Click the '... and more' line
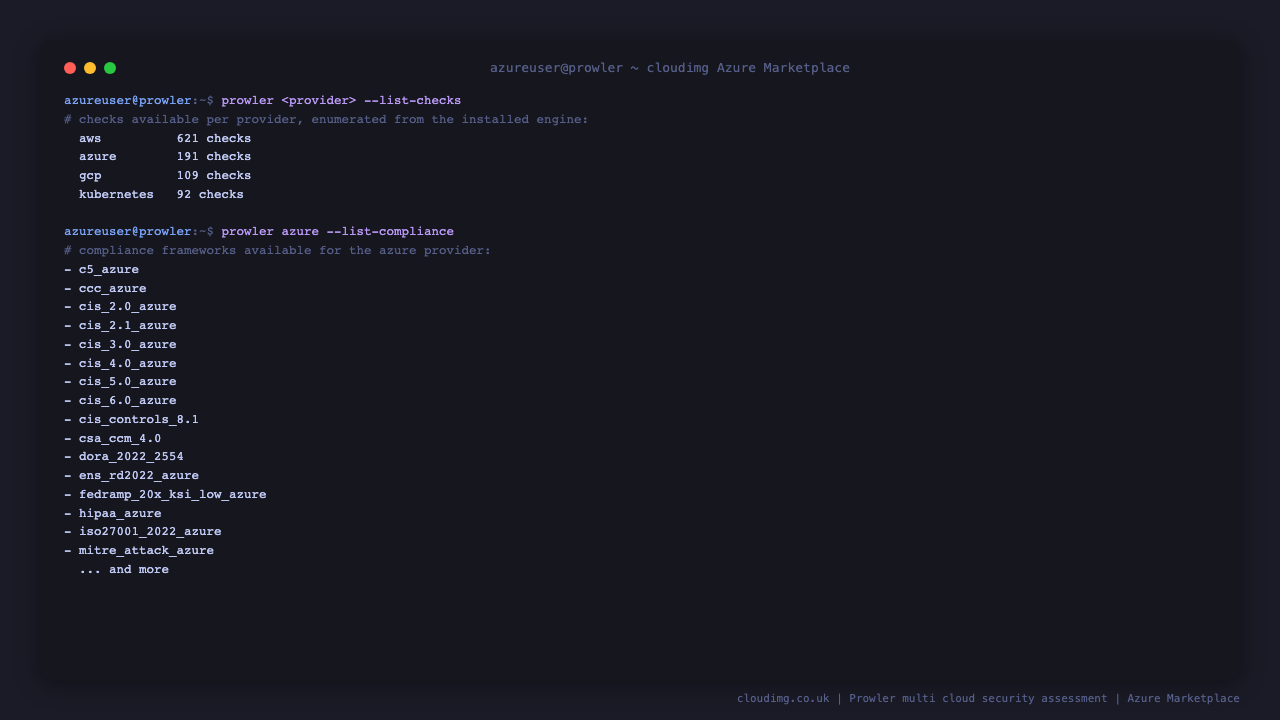The height and width of the screenshot is (720, 1280). (x=124, y=570)
